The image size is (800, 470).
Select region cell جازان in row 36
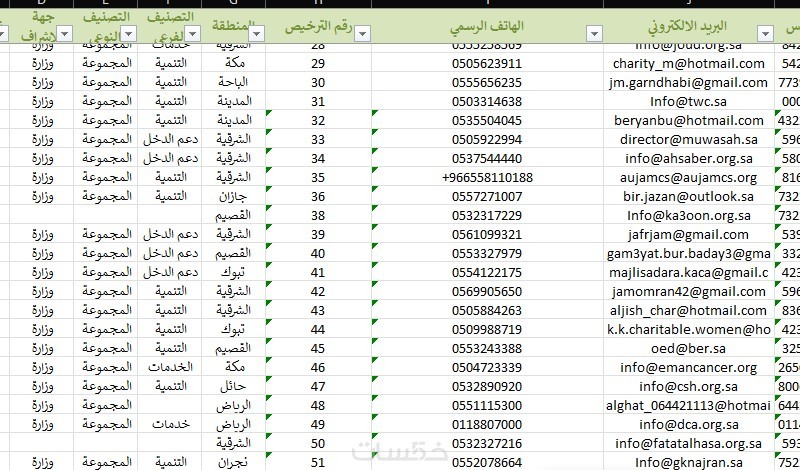(234, 196)
